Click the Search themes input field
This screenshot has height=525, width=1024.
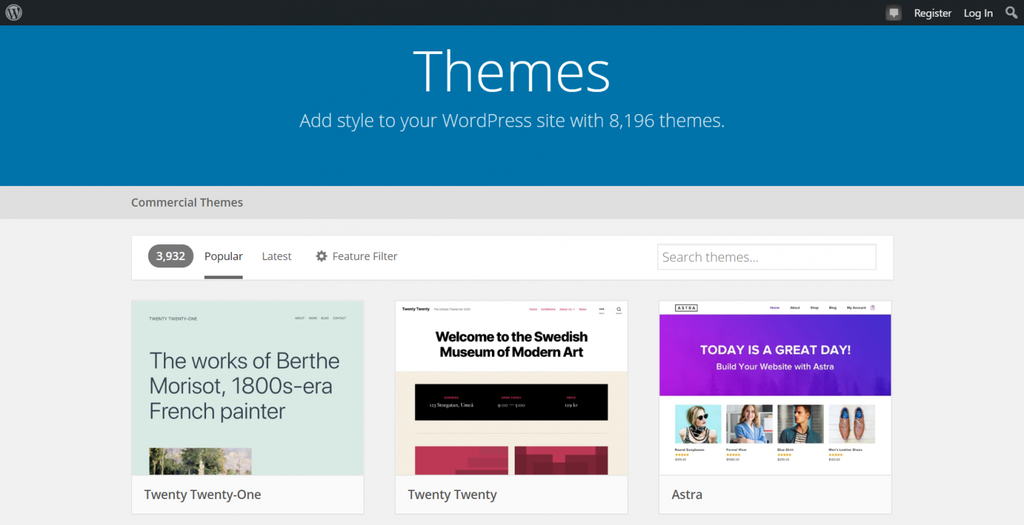point(767,257)
